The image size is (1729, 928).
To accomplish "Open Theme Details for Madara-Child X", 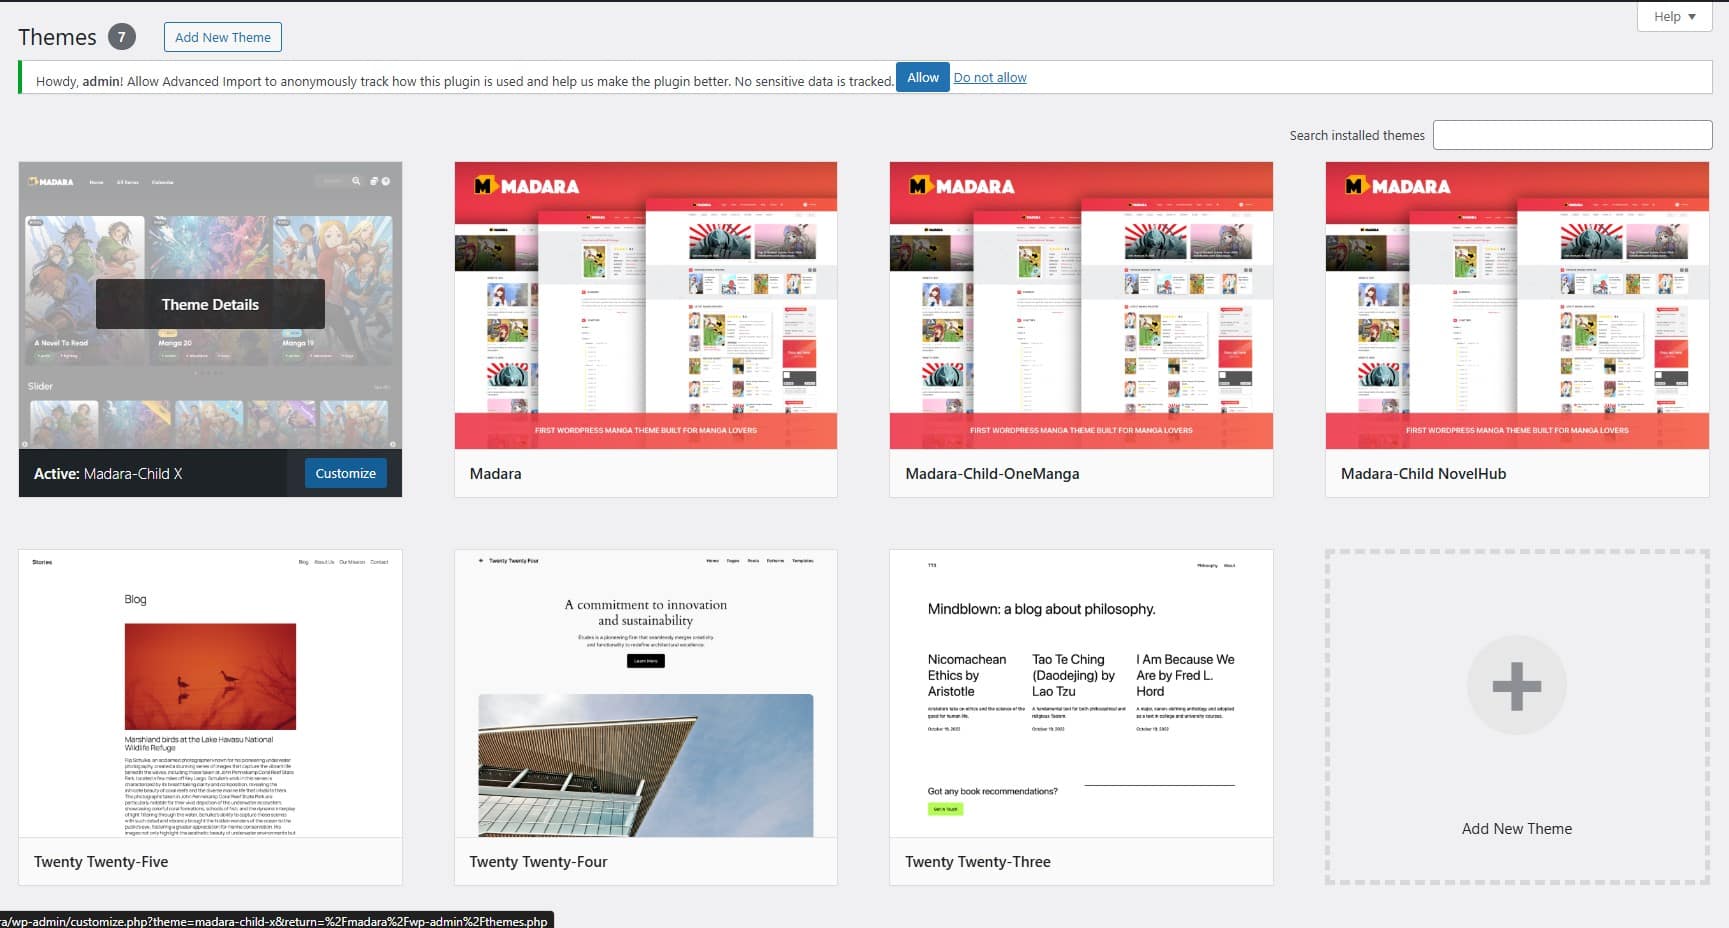I will (x=210, y=304).
